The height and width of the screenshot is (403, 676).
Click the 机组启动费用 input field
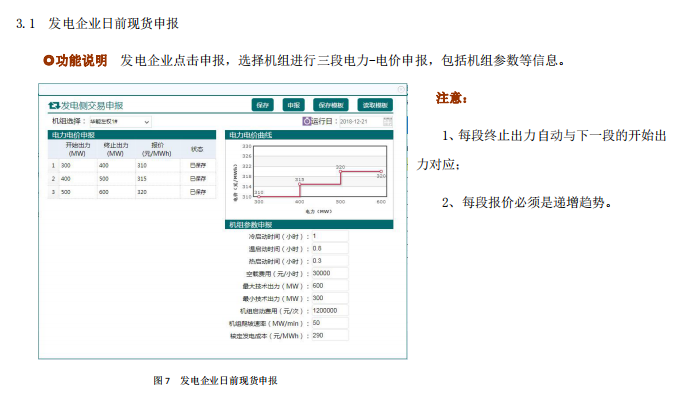pyautogui.click(x=328, y=311)
